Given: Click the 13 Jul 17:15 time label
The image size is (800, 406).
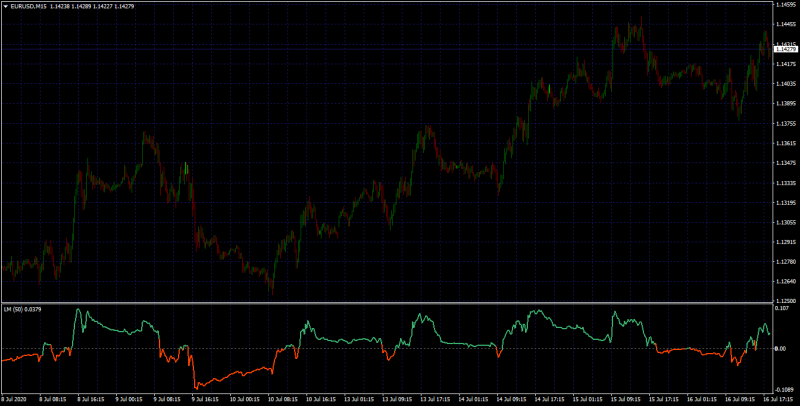Looking at the screenshot, I should coord(433,400).
